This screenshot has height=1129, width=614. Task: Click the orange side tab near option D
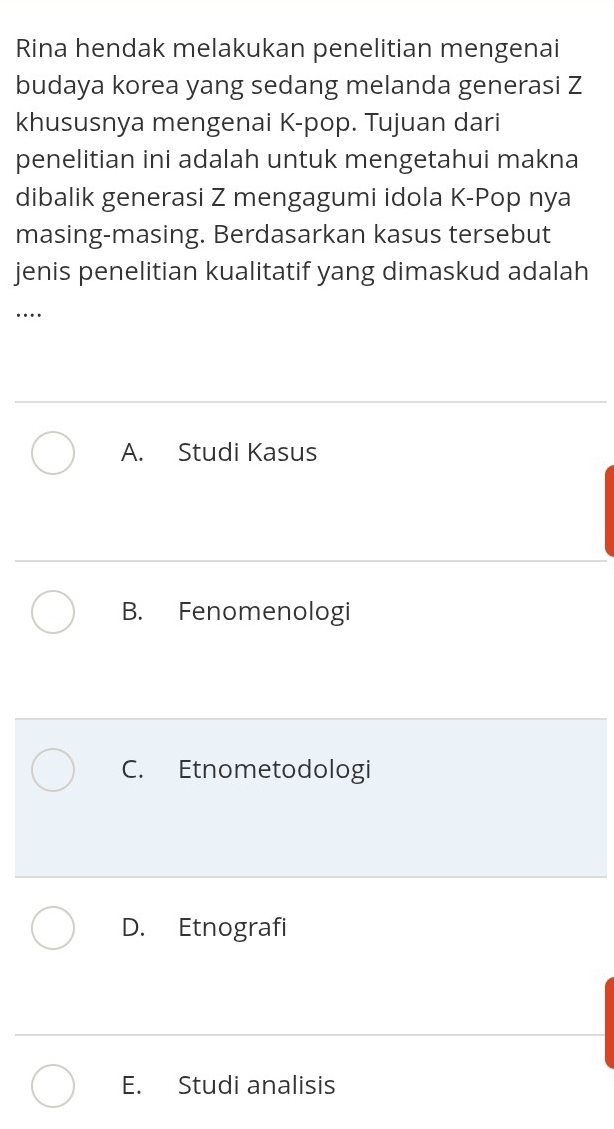pos(609,1022)
